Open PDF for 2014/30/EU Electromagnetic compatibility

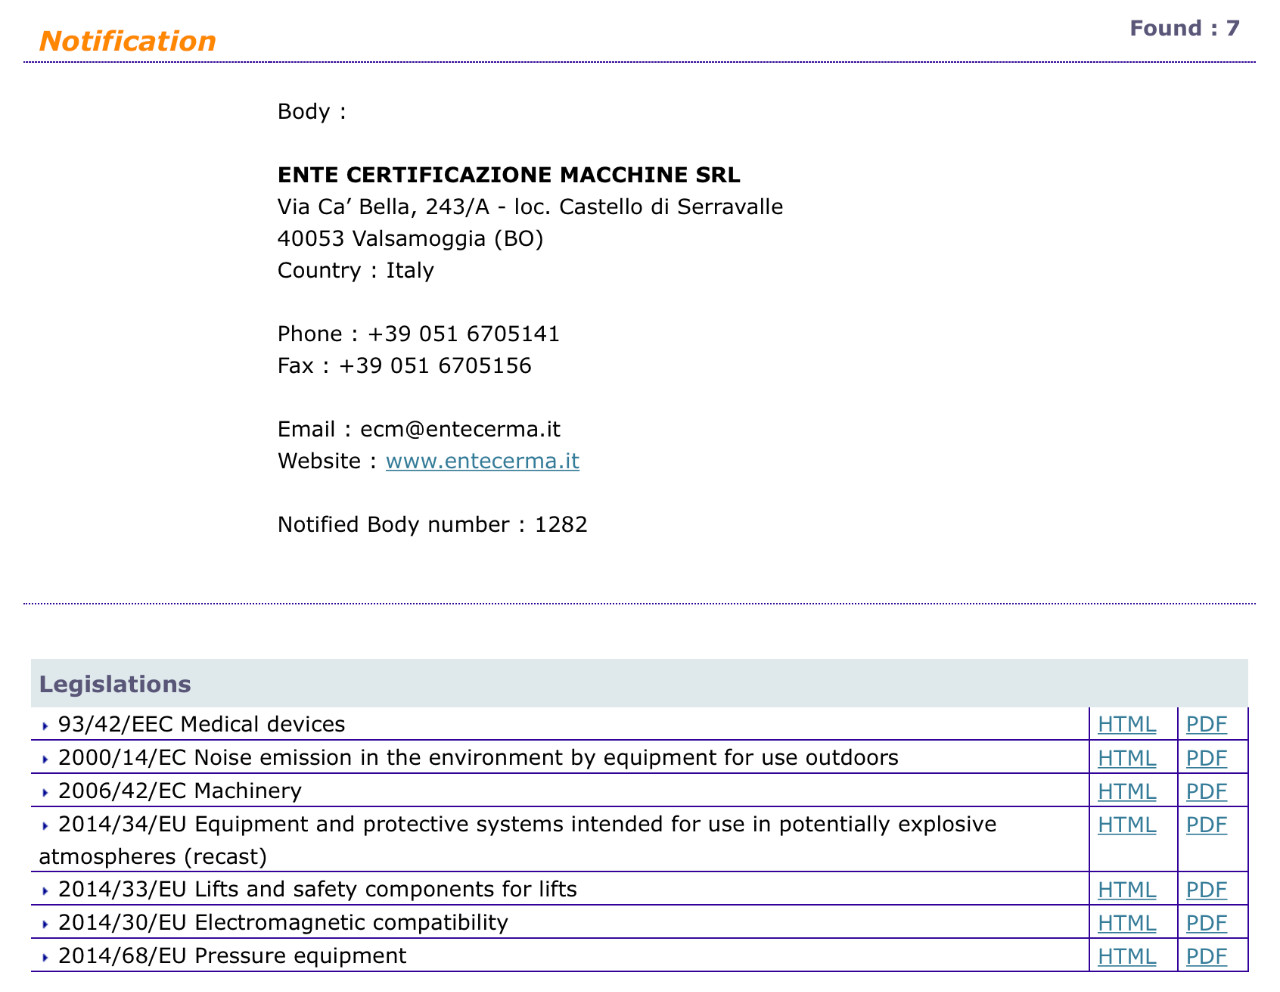[1205, 923]
